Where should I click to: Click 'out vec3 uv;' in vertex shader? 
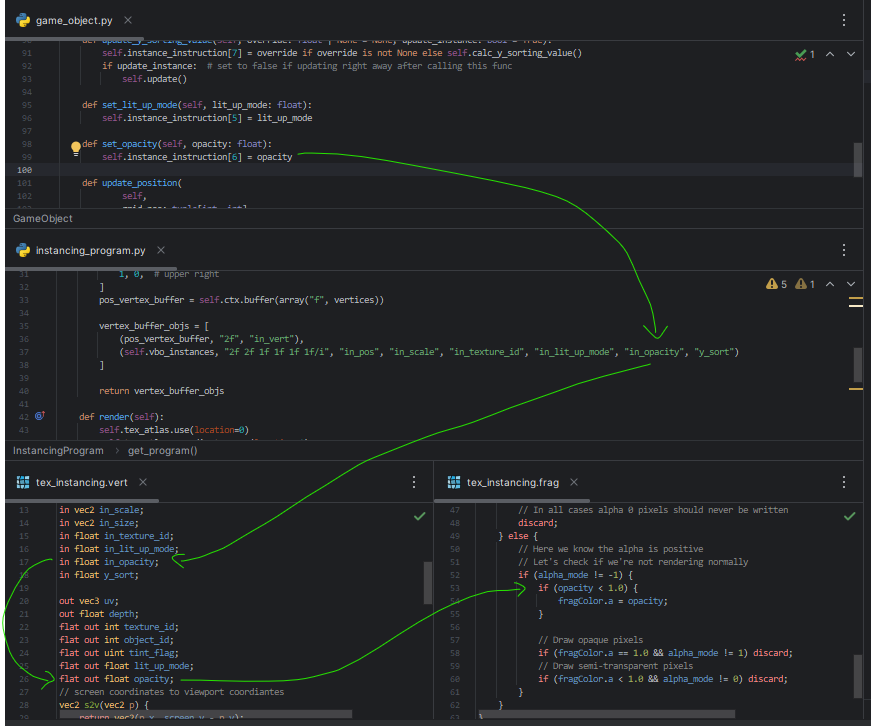click(89, 601)
